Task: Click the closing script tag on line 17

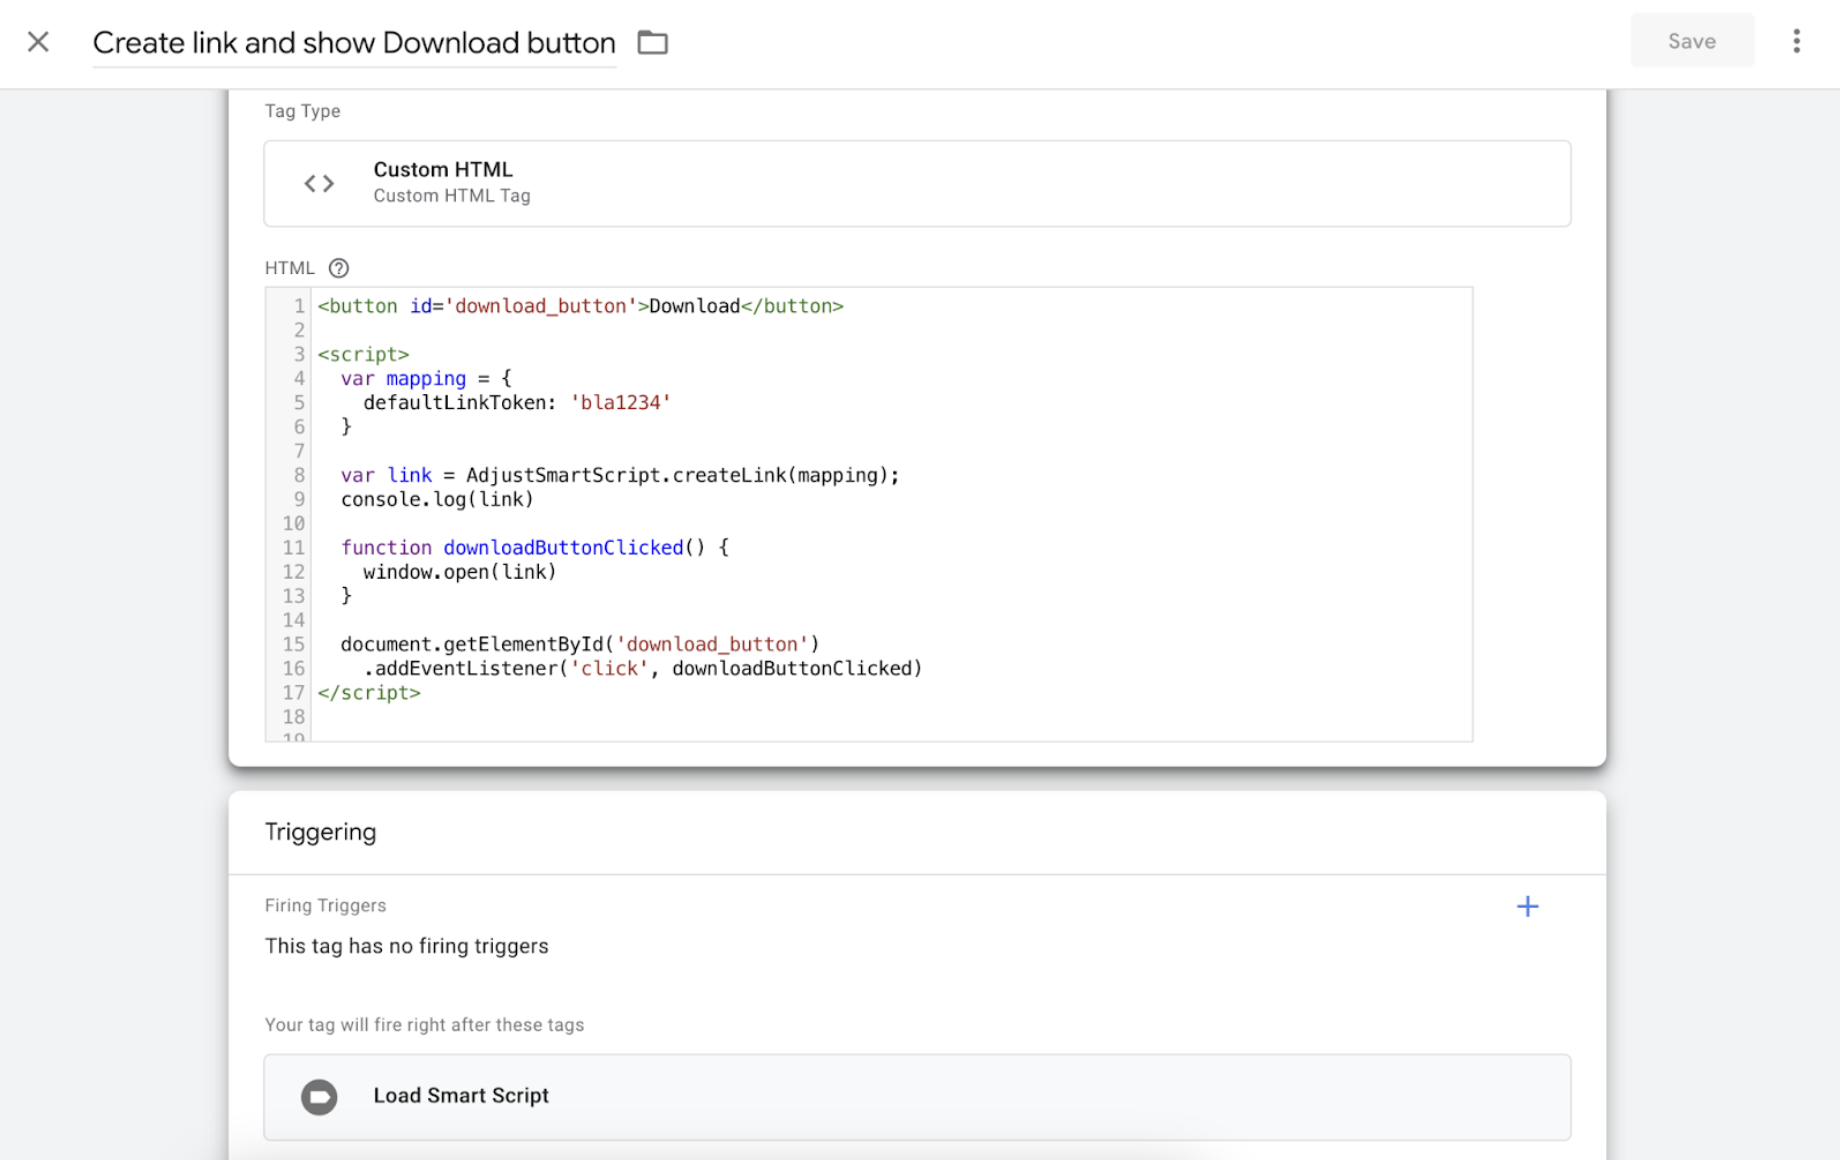Action: point(369,692)
